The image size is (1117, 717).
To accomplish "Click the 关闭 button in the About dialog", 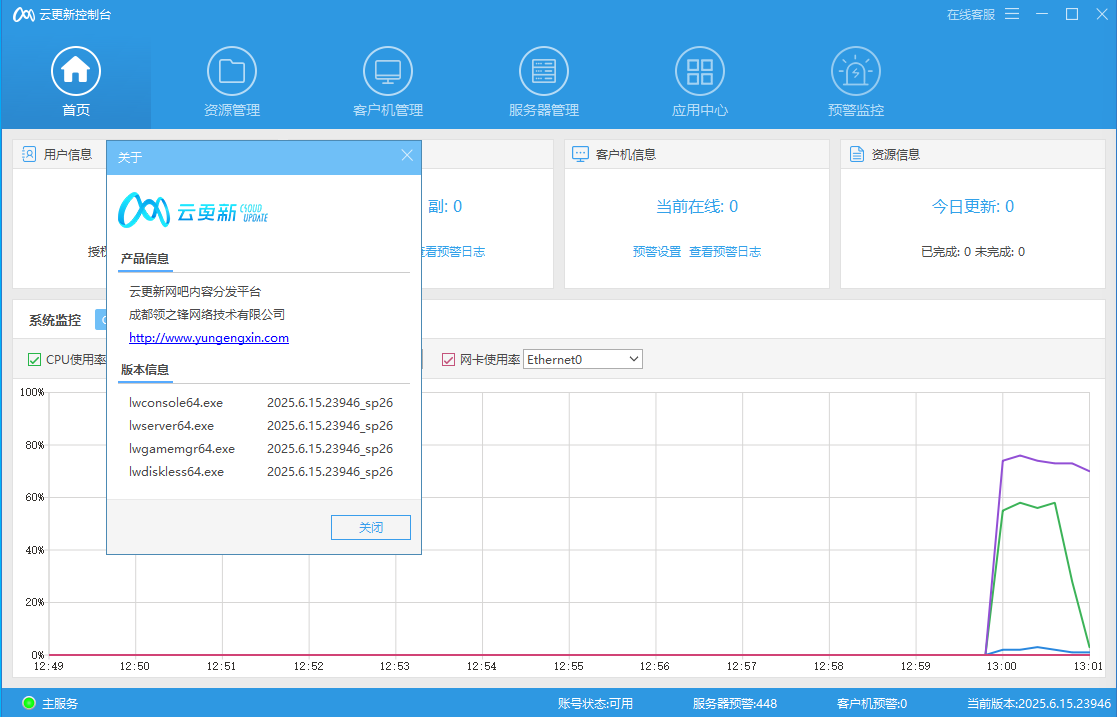I will point(371,527).
